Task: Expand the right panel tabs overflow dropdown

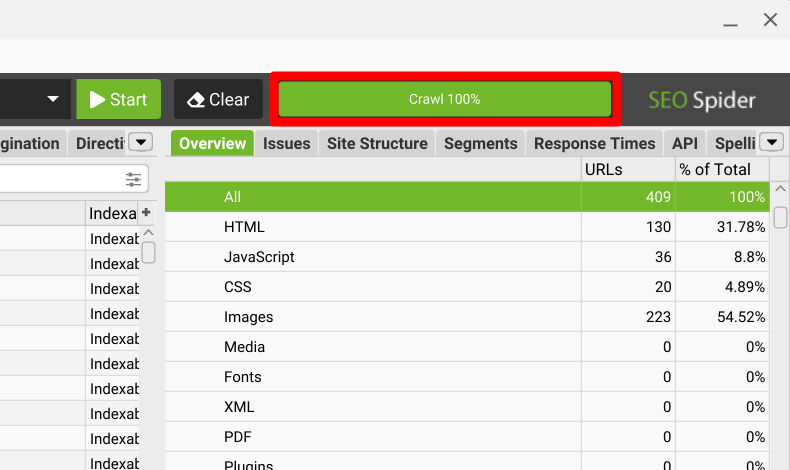Action: point(771,143)
